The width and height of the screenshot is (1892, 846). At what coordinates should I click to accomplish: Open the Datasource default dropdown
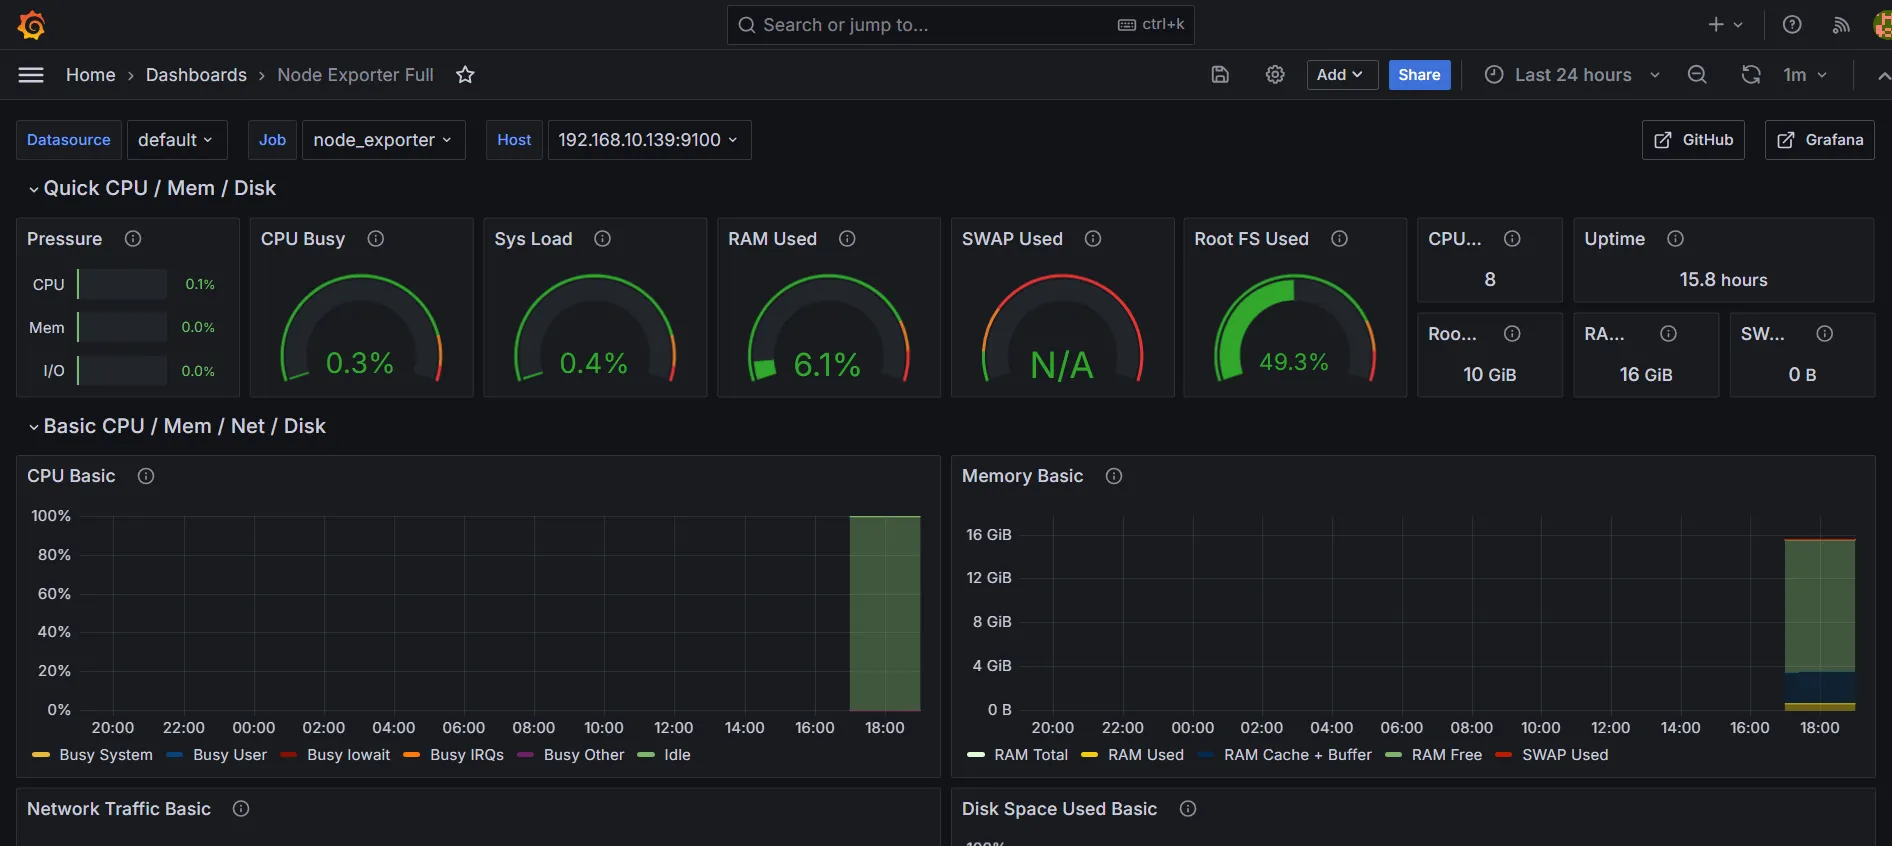(x=177, y=140)
